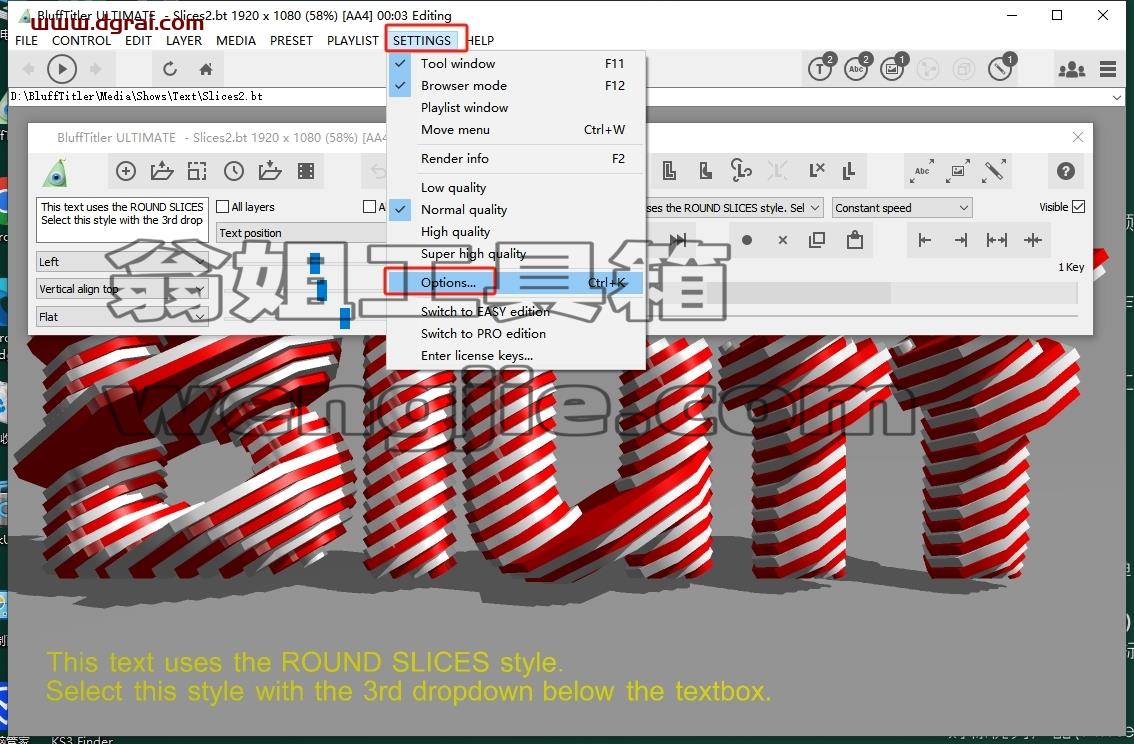Open the hamburger menu icon
This screenshot has width=1134, height=744.
pyautogui.click(x=1108, y=69)
